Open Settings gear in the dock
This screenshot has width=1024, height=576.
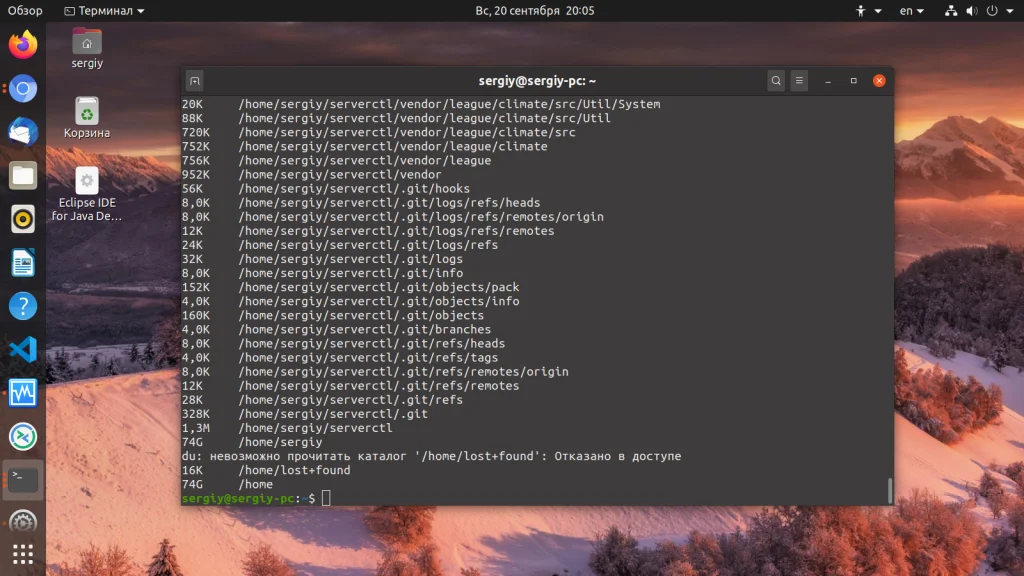[23, 522]
